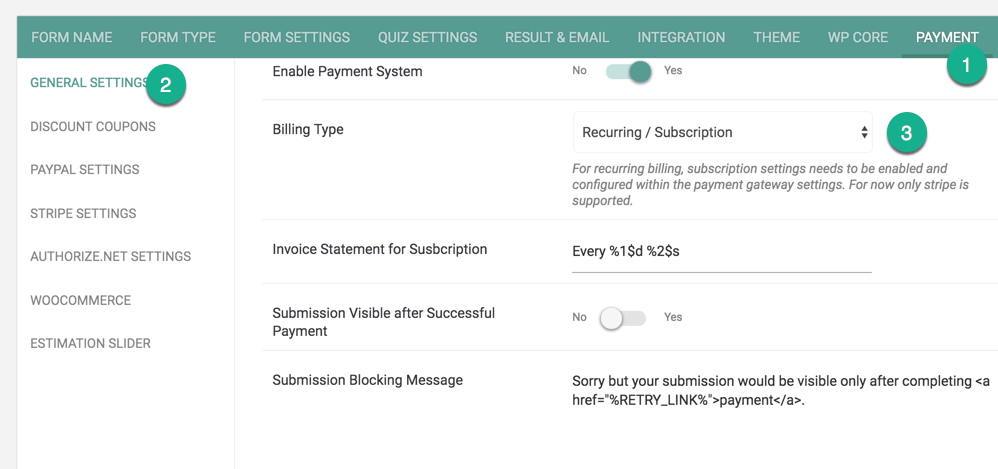Open the Form Settings tab

click(x=297, y=37)
